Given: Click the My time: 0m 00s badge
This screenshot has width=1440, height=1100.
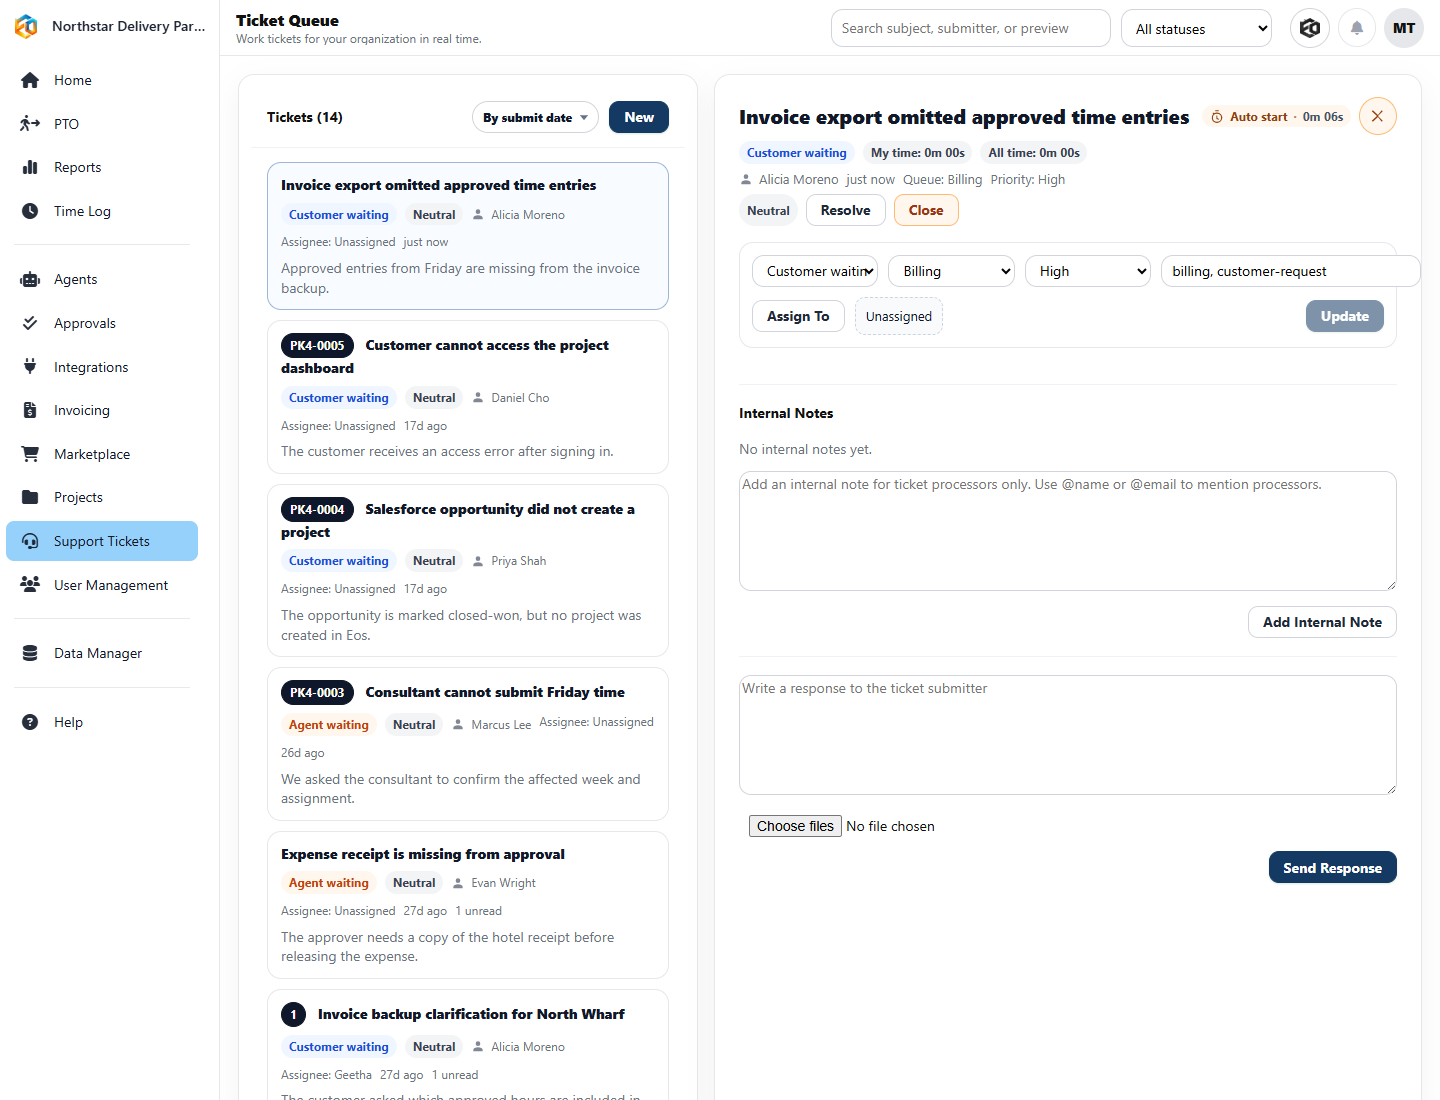Looking at the screenshot, I should click(918, 153).
